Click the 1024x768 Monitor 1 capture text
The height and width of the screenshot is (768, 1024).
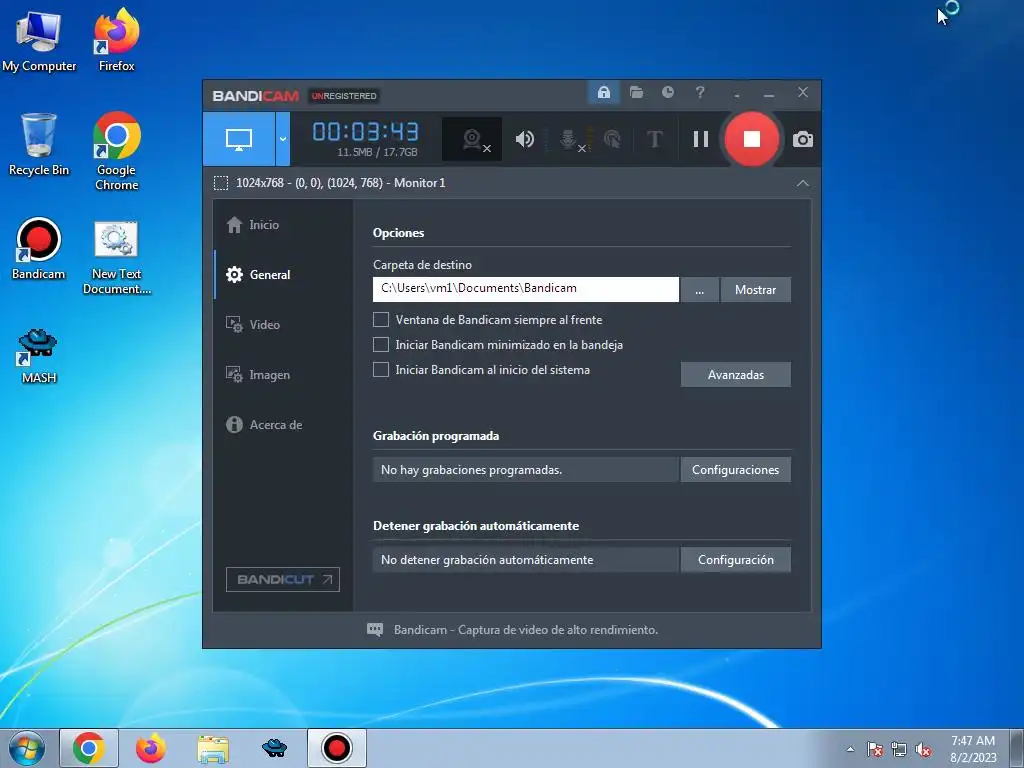tap(340, 183)
